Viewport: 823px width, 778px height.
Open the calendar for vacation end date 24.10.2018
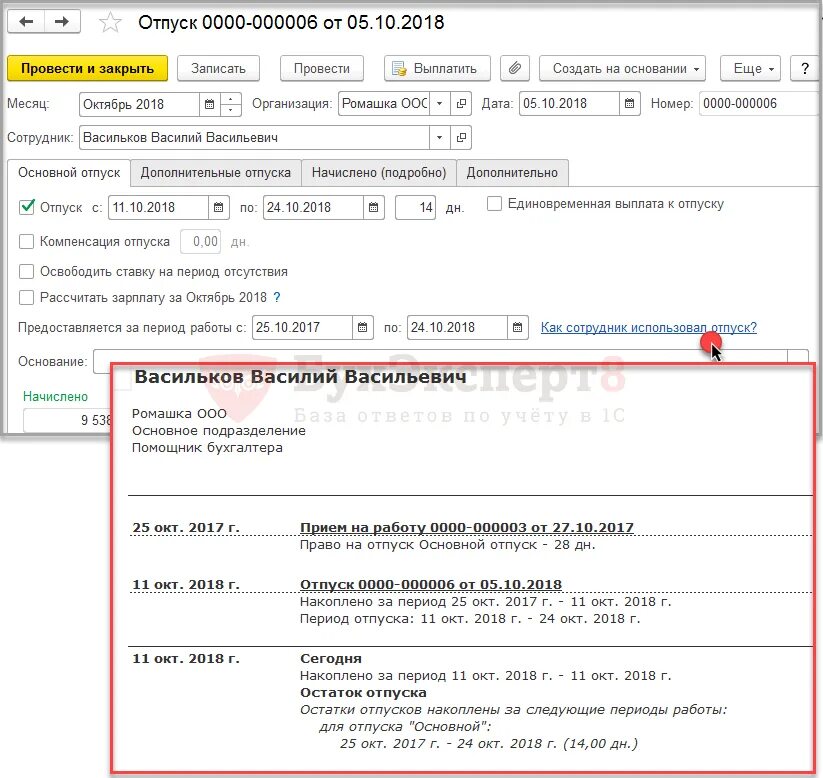[371, 206]
